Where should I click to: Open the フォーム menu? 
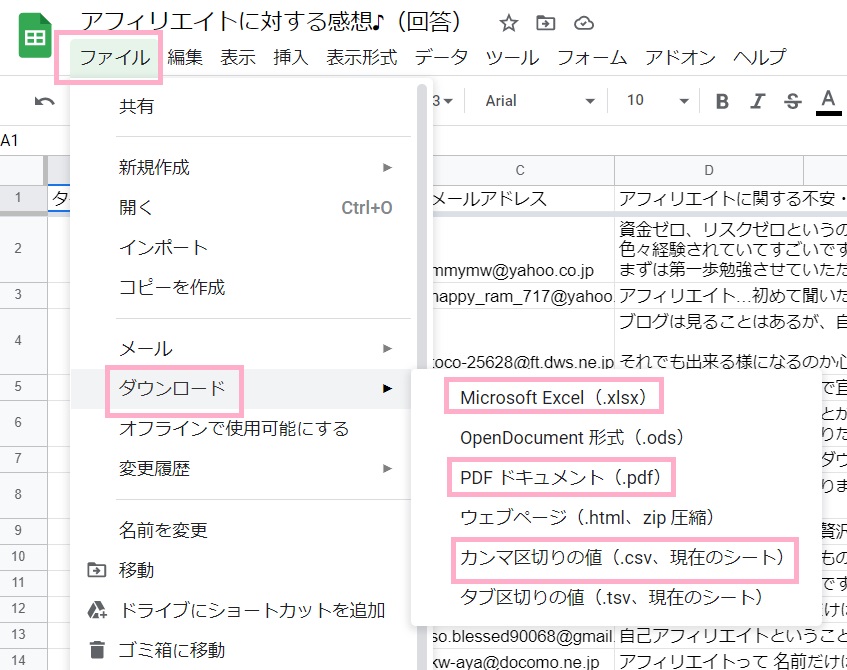click(x=591, y=57)
